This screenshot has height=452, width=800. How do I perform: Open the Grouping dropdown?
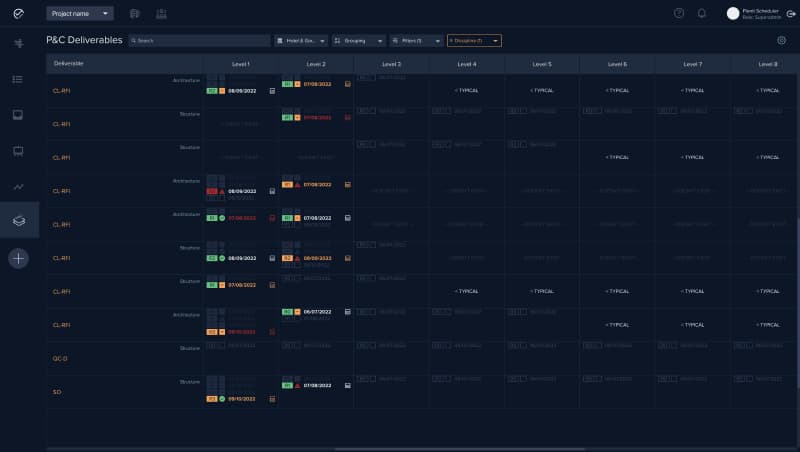pyautogui.click(x=358, y=41)
